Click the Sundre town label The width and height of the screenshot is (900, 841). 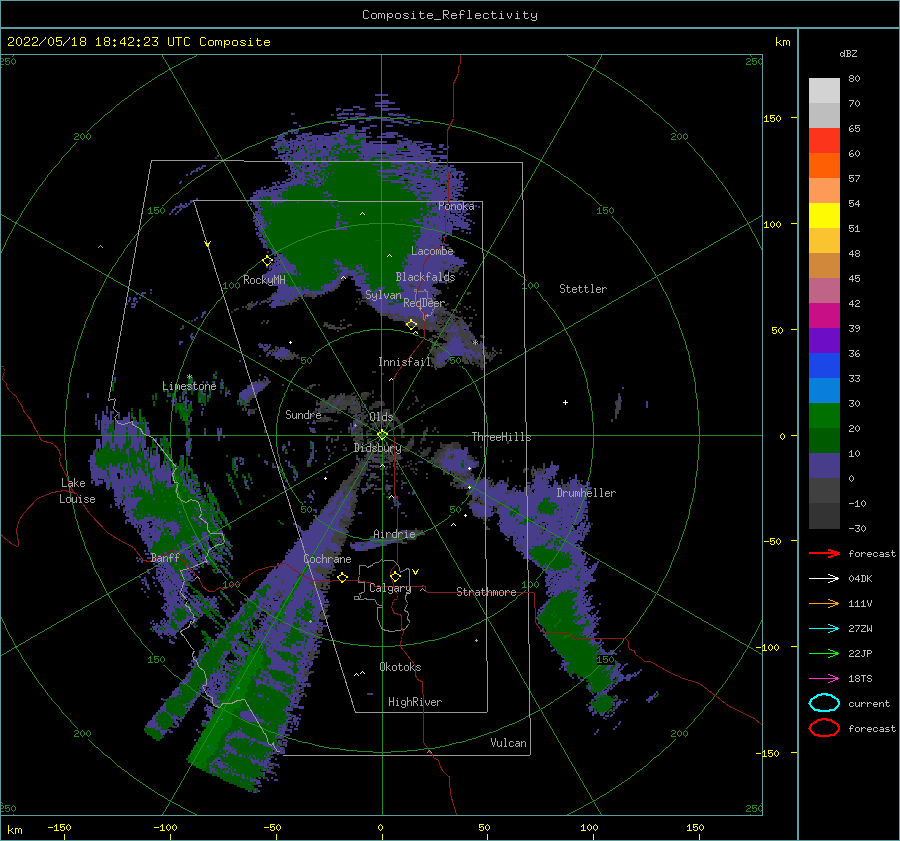point(303,414)
